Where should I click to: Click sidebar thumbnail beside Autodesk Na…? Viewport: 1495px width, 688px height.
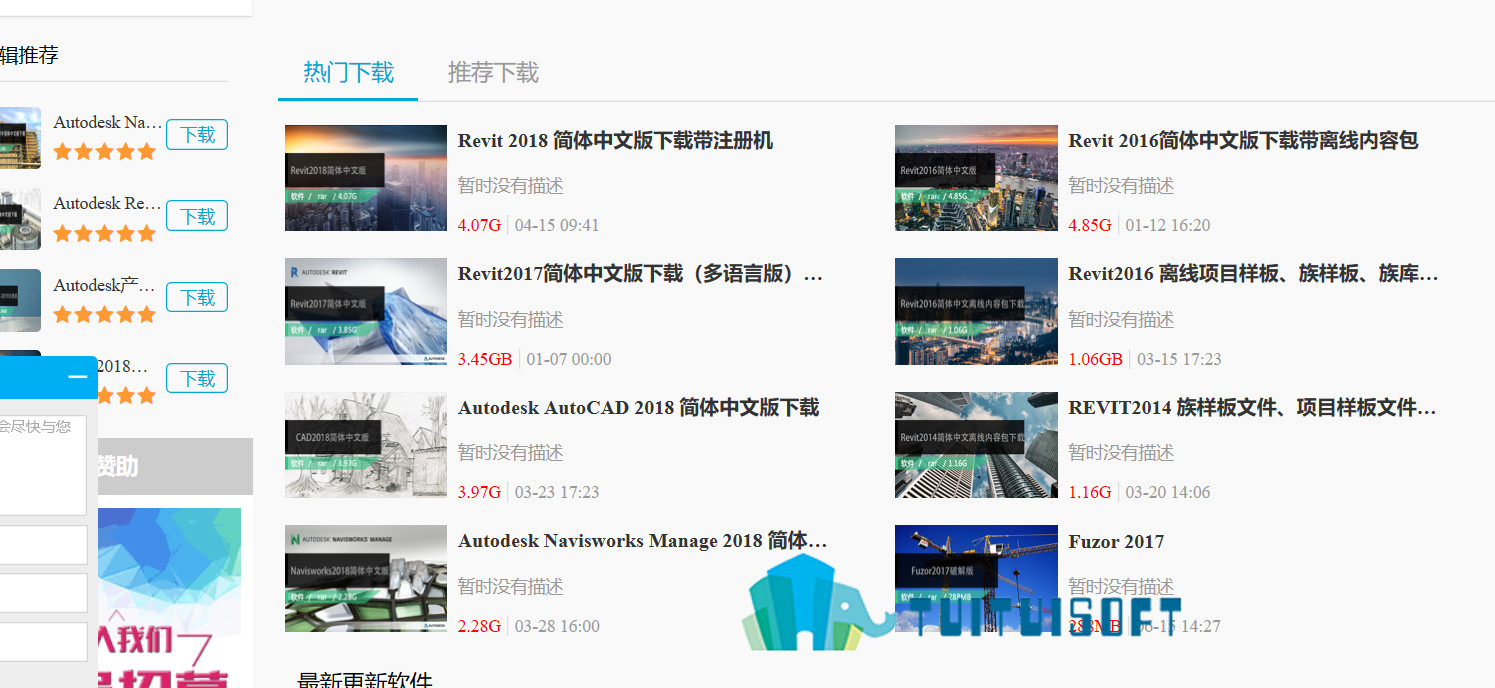tap(20, 138)
